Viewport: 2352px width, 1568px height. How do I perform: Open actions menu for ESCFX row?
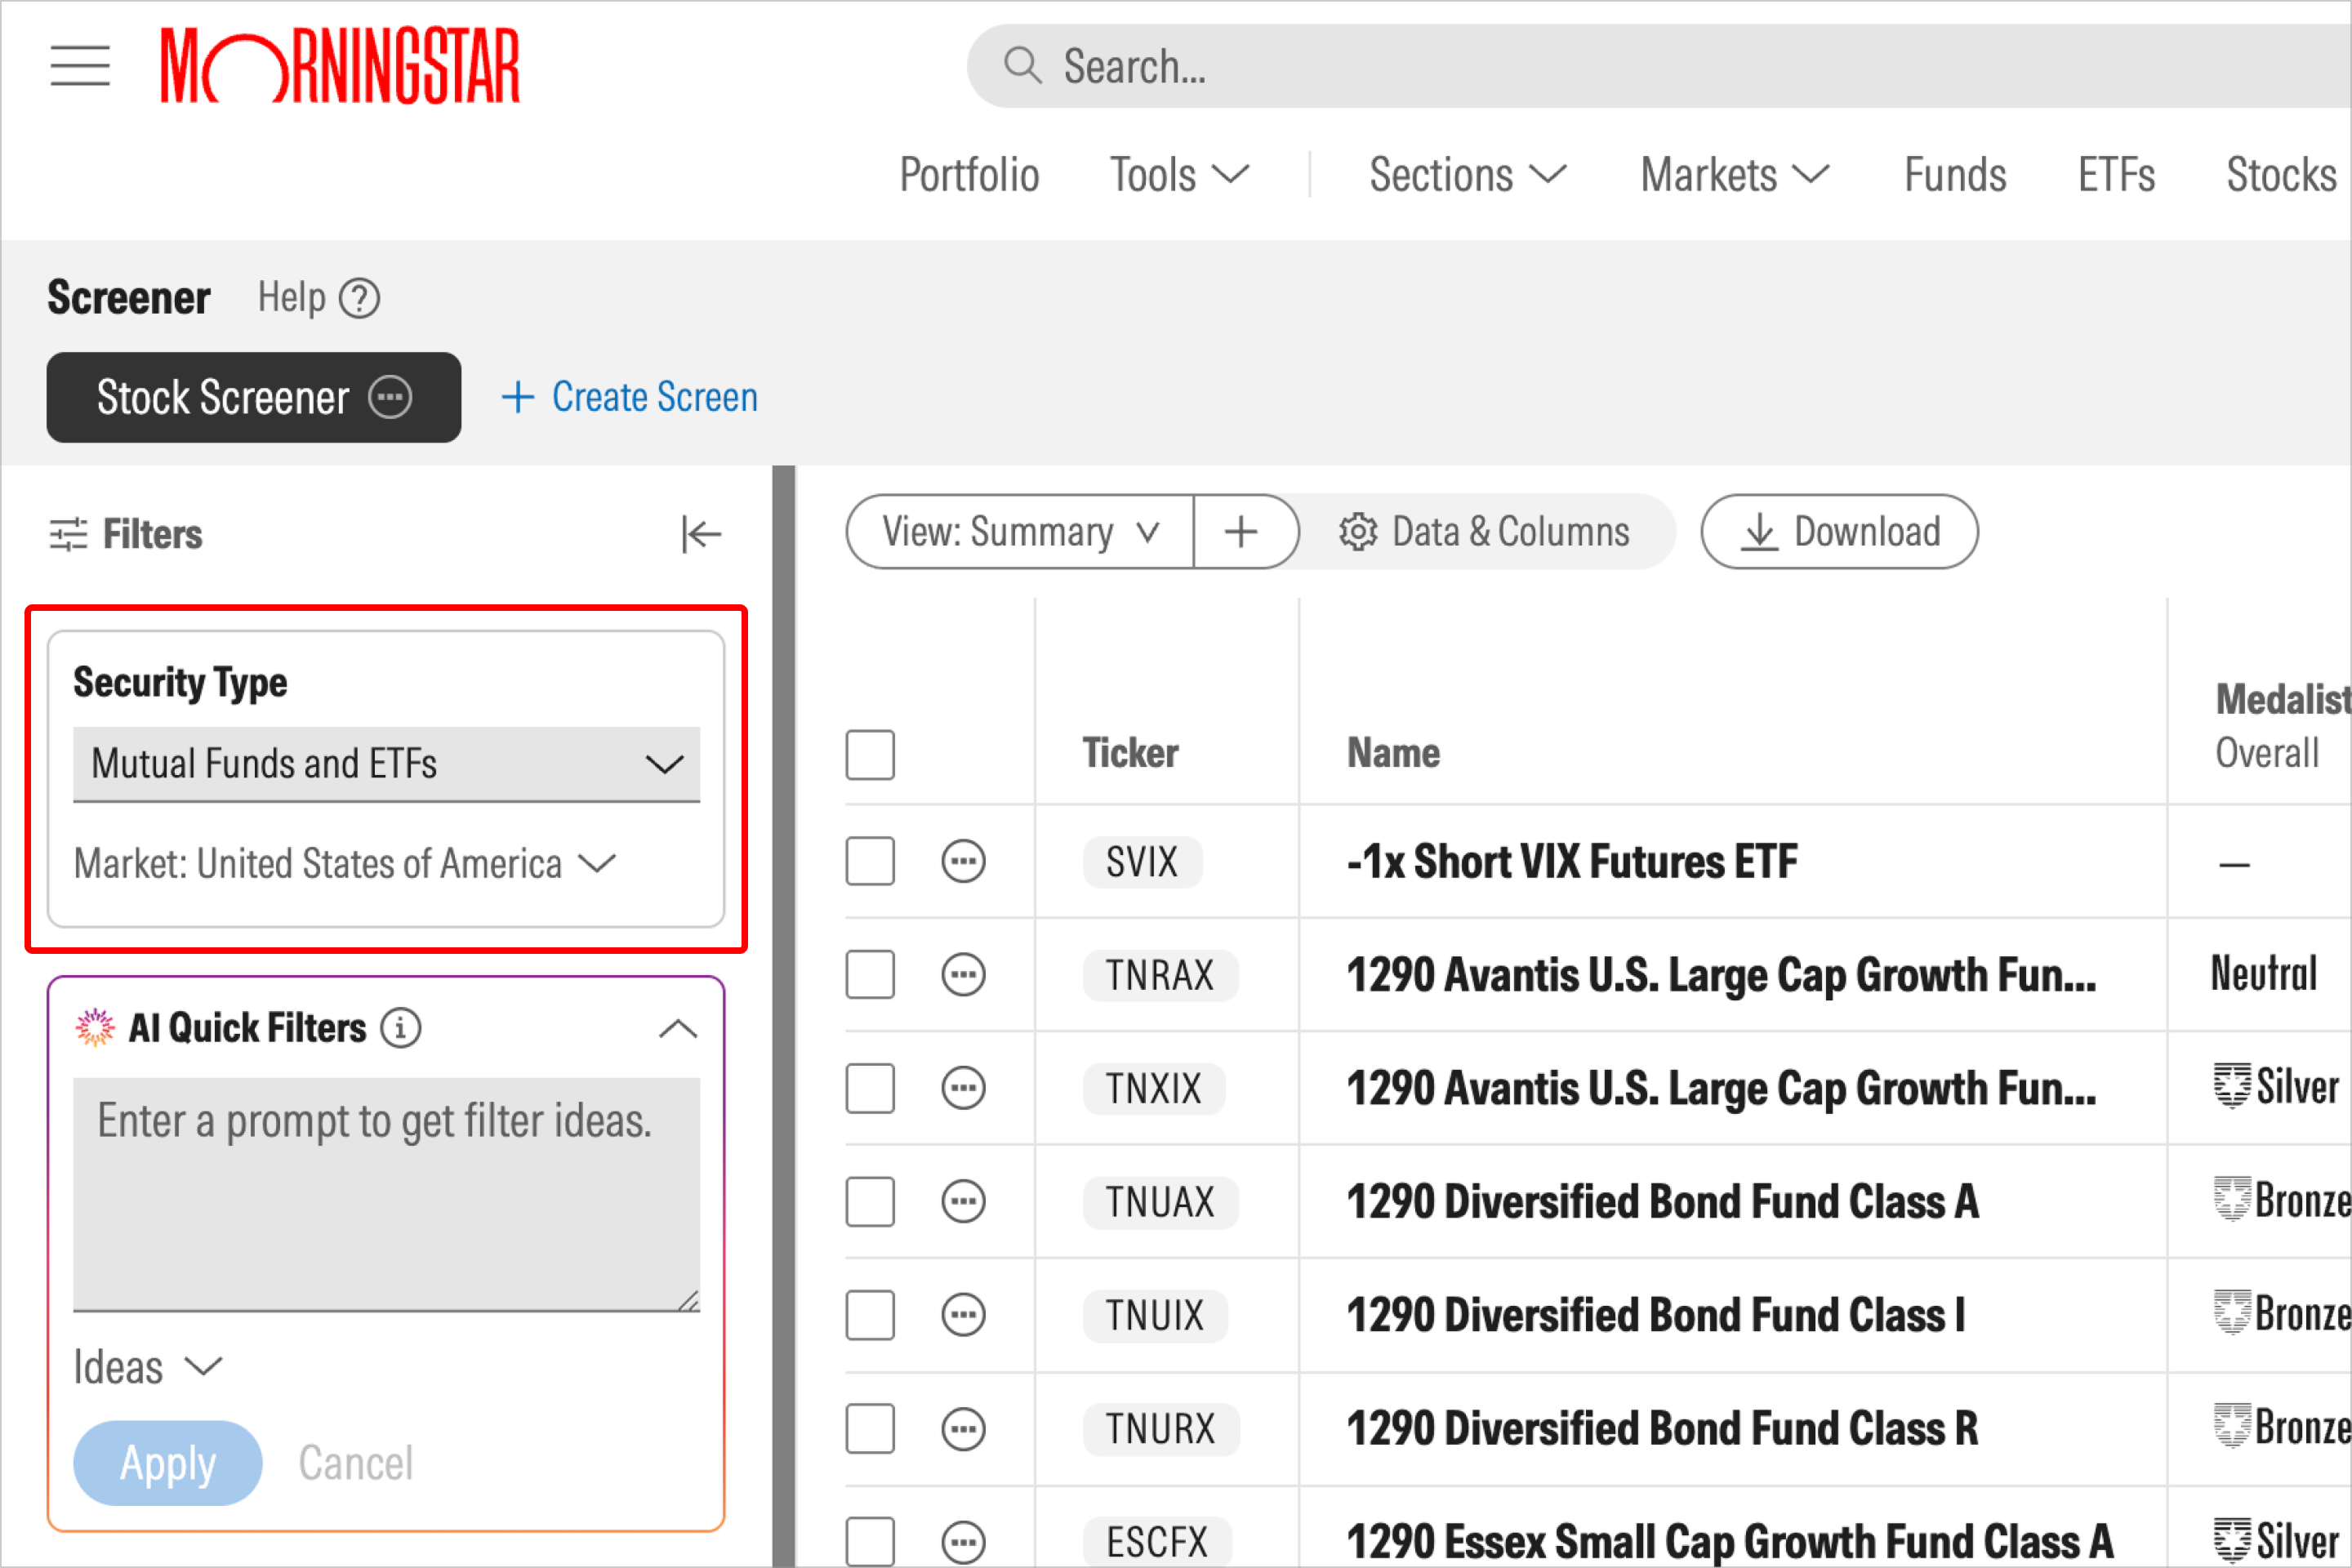pyautogui.click(x=964, y=1541)
